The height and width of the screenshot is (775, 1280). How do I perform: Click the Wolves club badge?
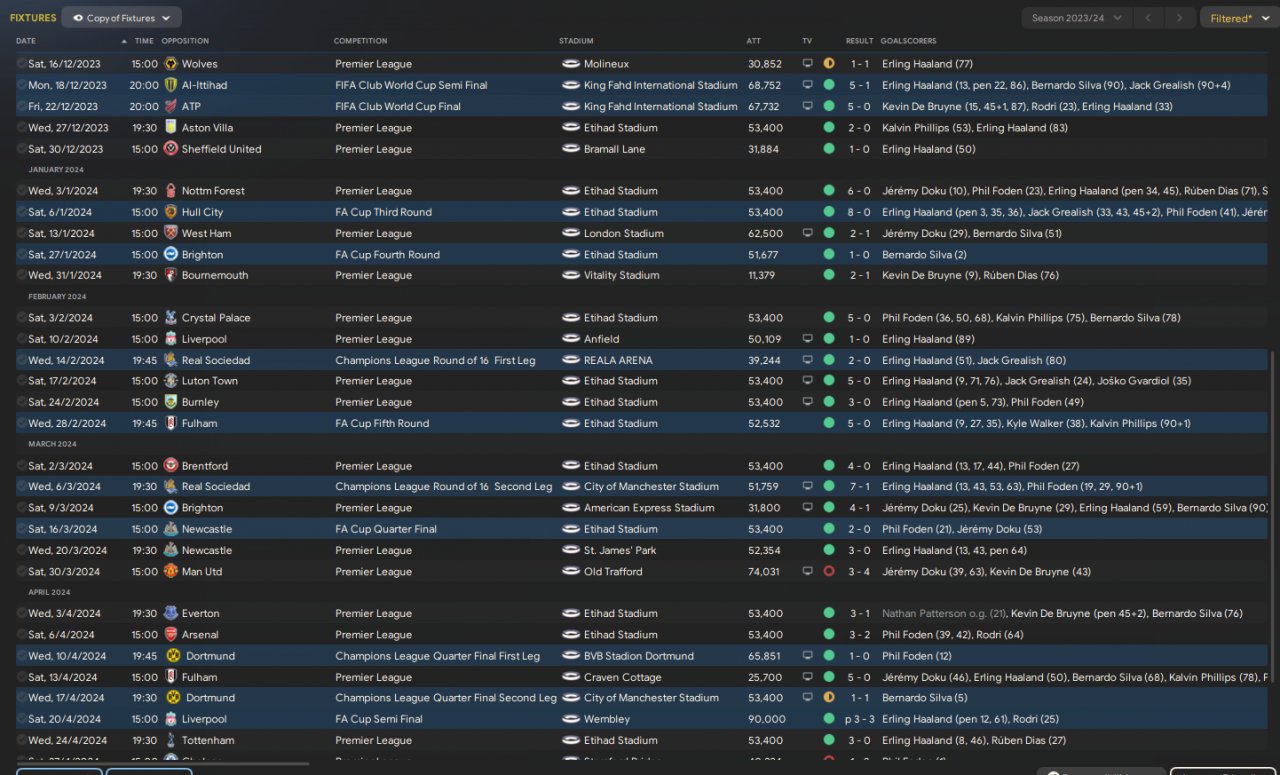pos(170,64)
